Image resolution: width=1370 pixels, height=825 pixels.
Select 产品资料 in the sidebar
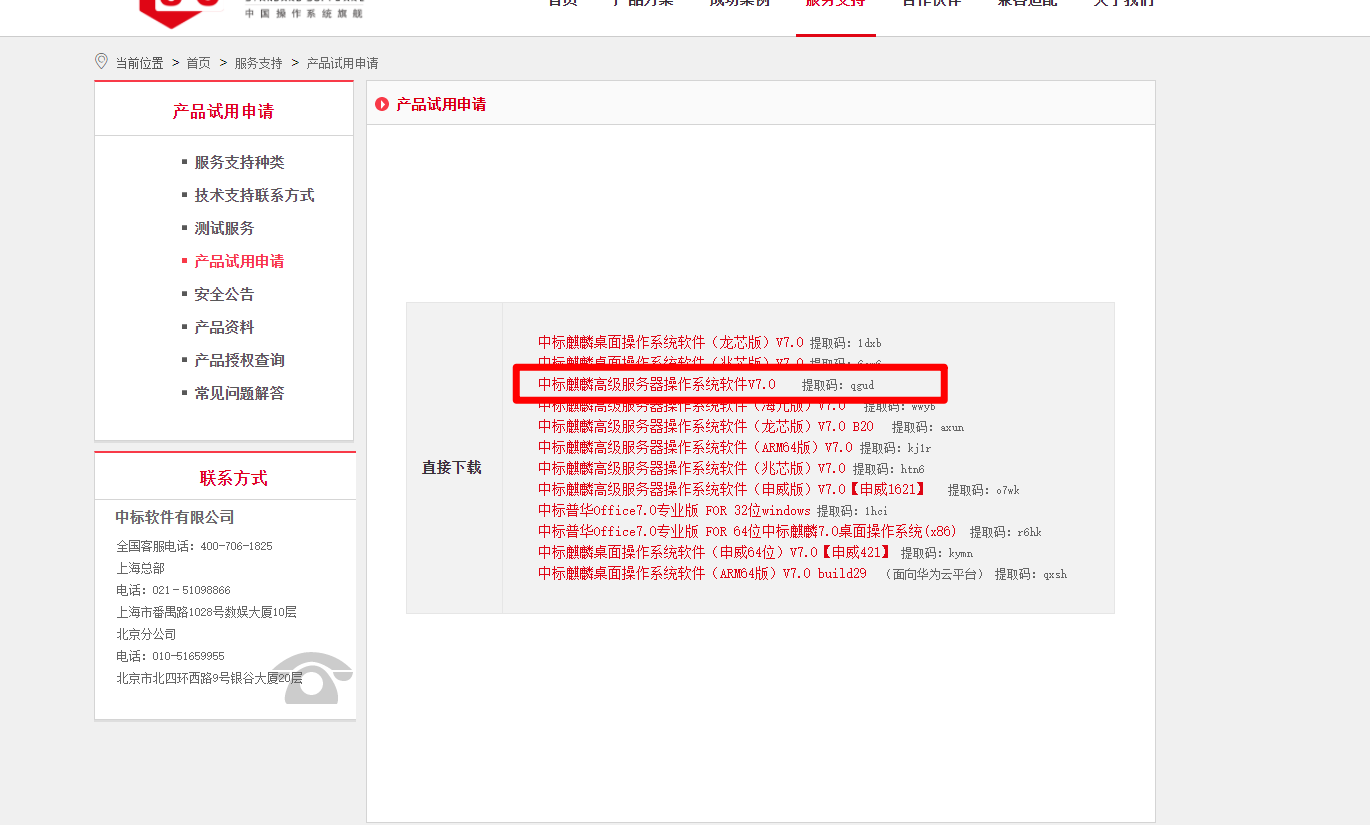[225, 326]
